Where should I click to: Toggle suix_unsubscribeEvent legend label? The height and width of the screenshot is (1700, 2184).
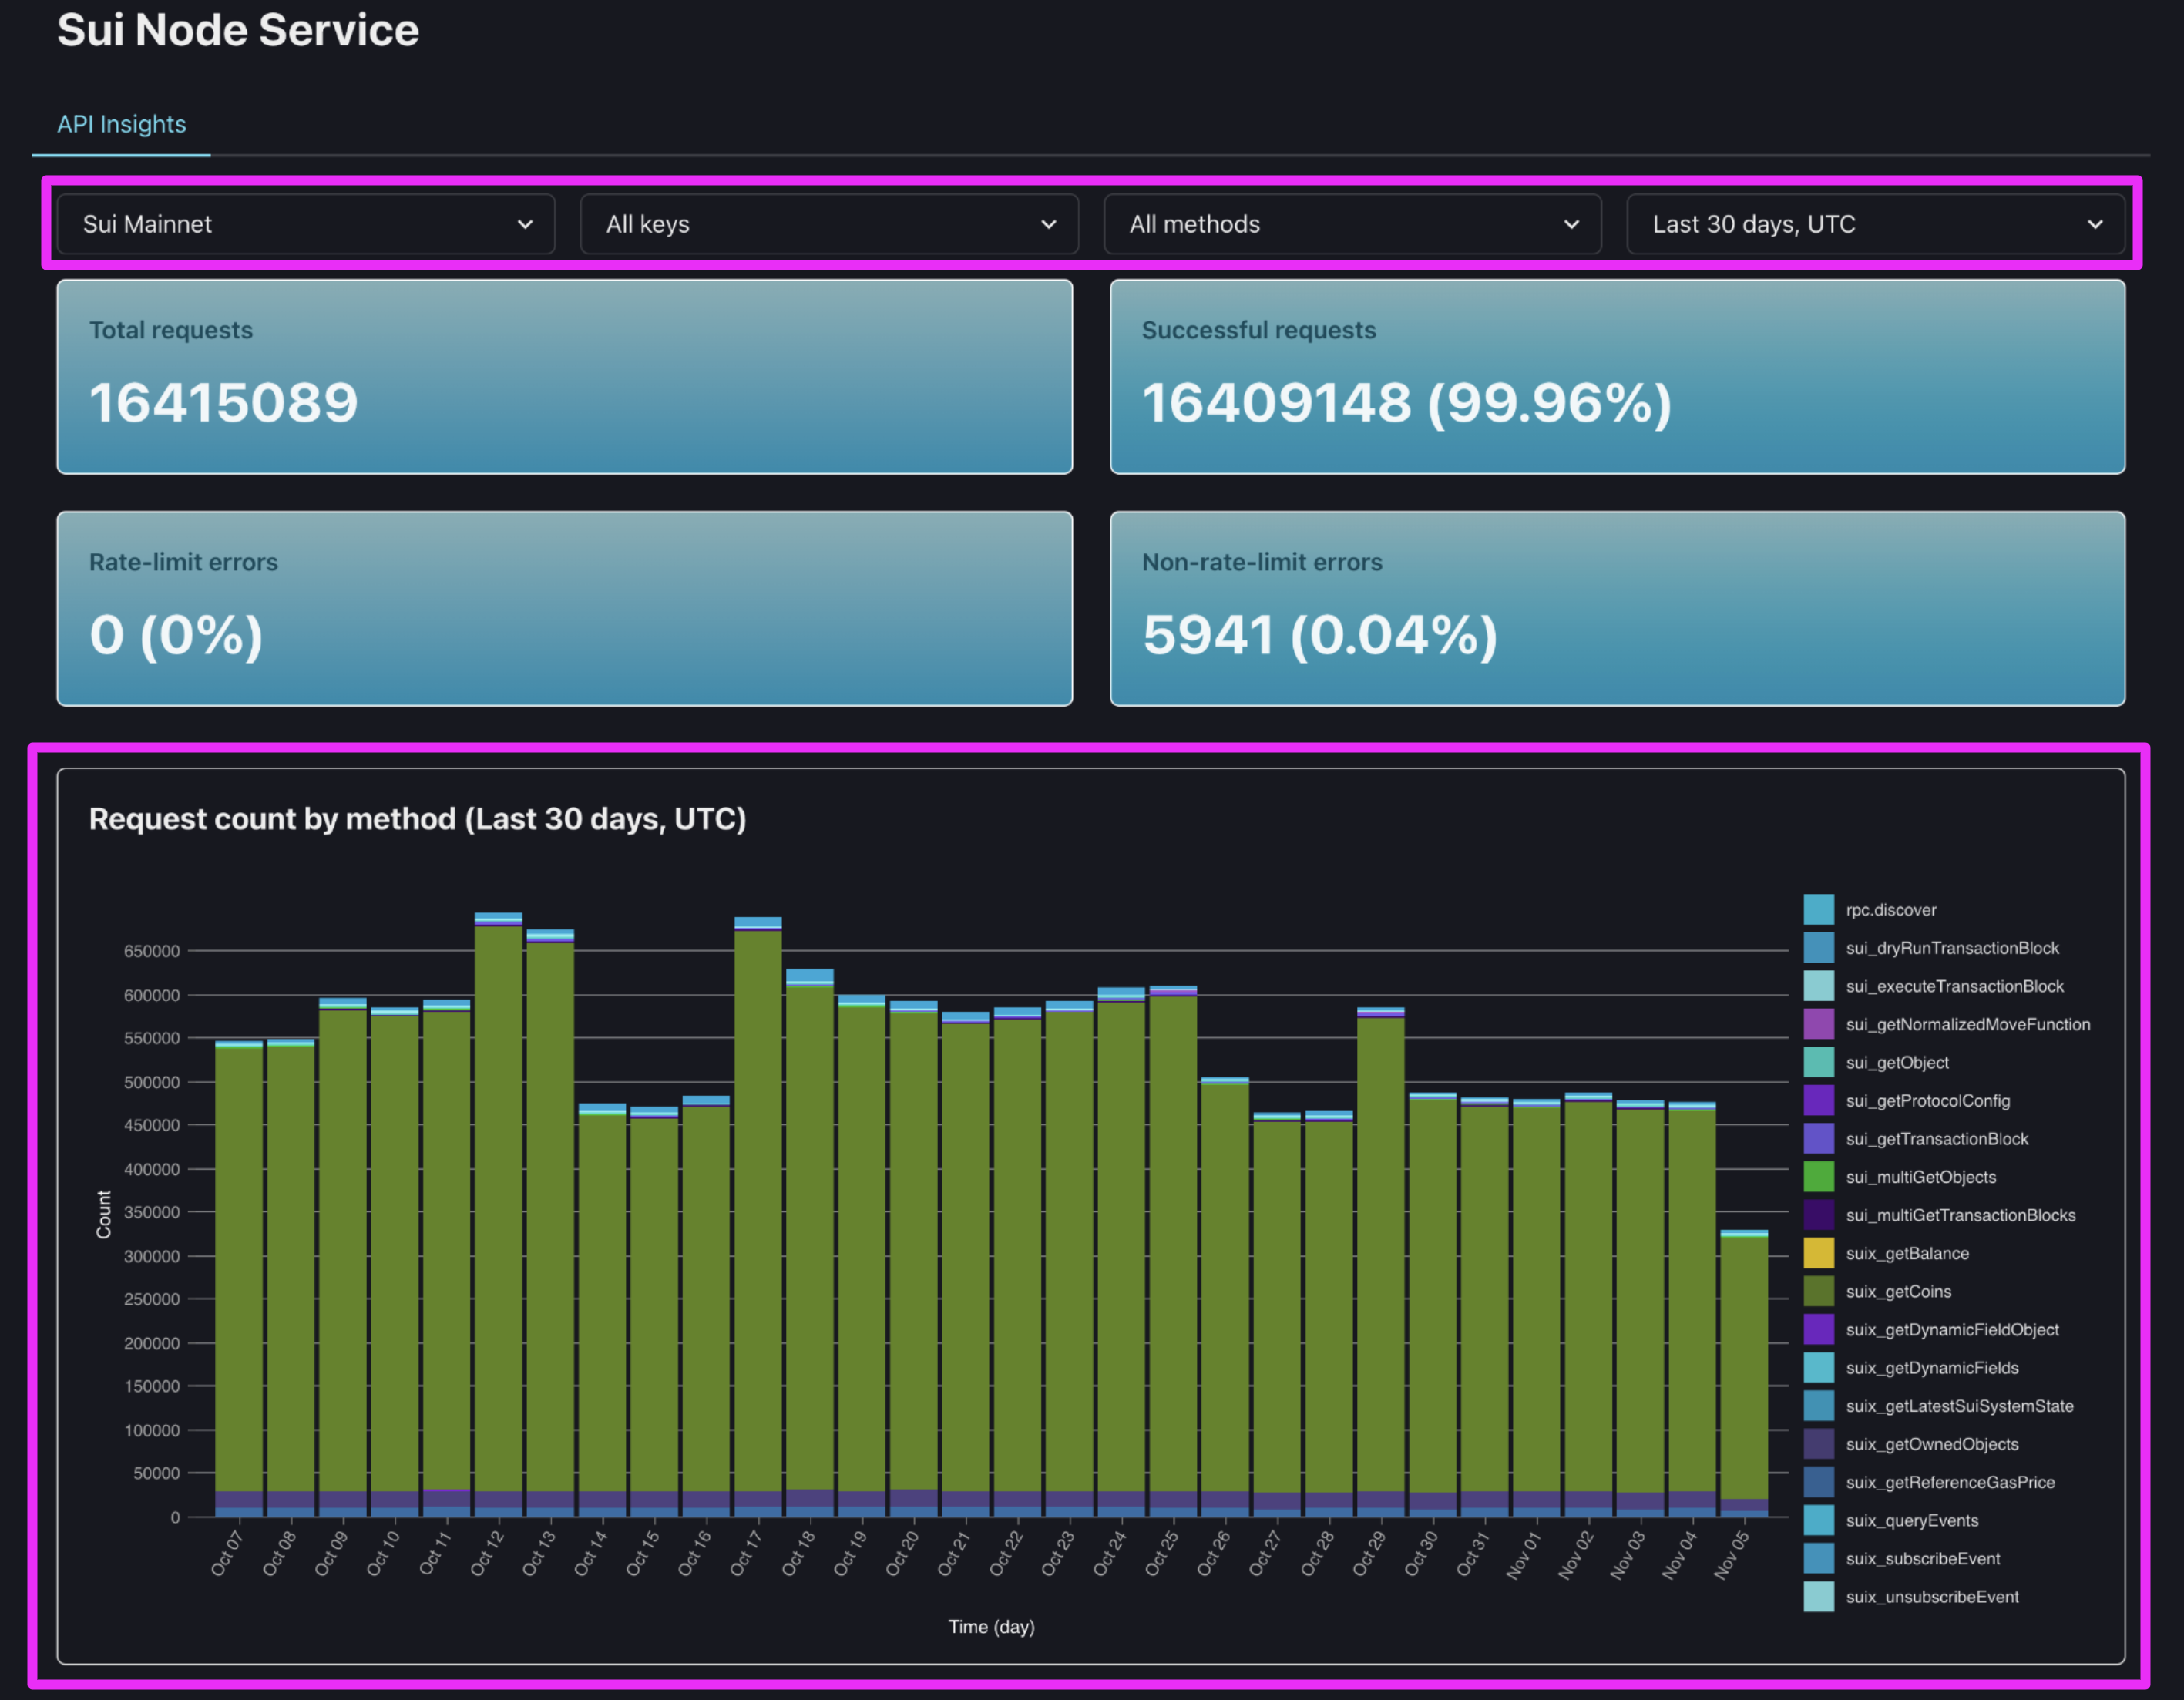pyautogui.click(x=1932, y=1597)
